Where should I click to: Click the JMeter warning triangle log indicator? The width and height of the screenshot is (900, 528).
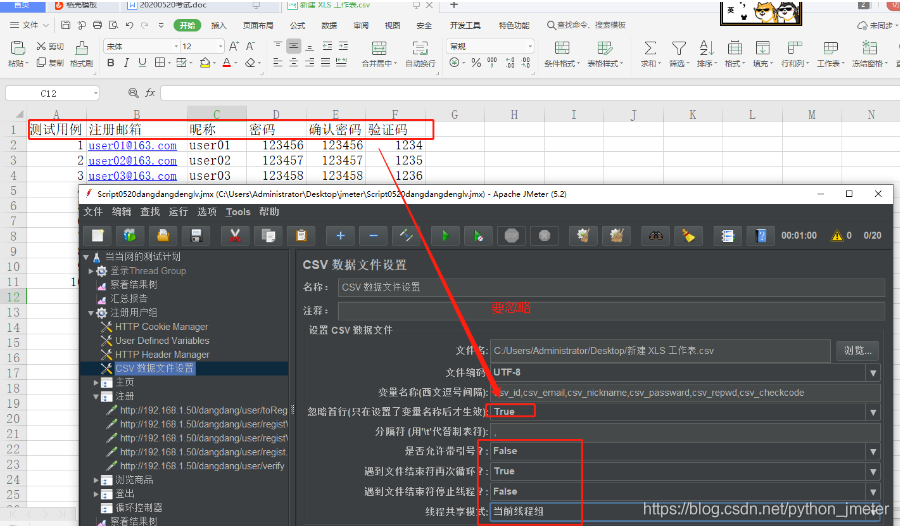[x=837, y=235]
